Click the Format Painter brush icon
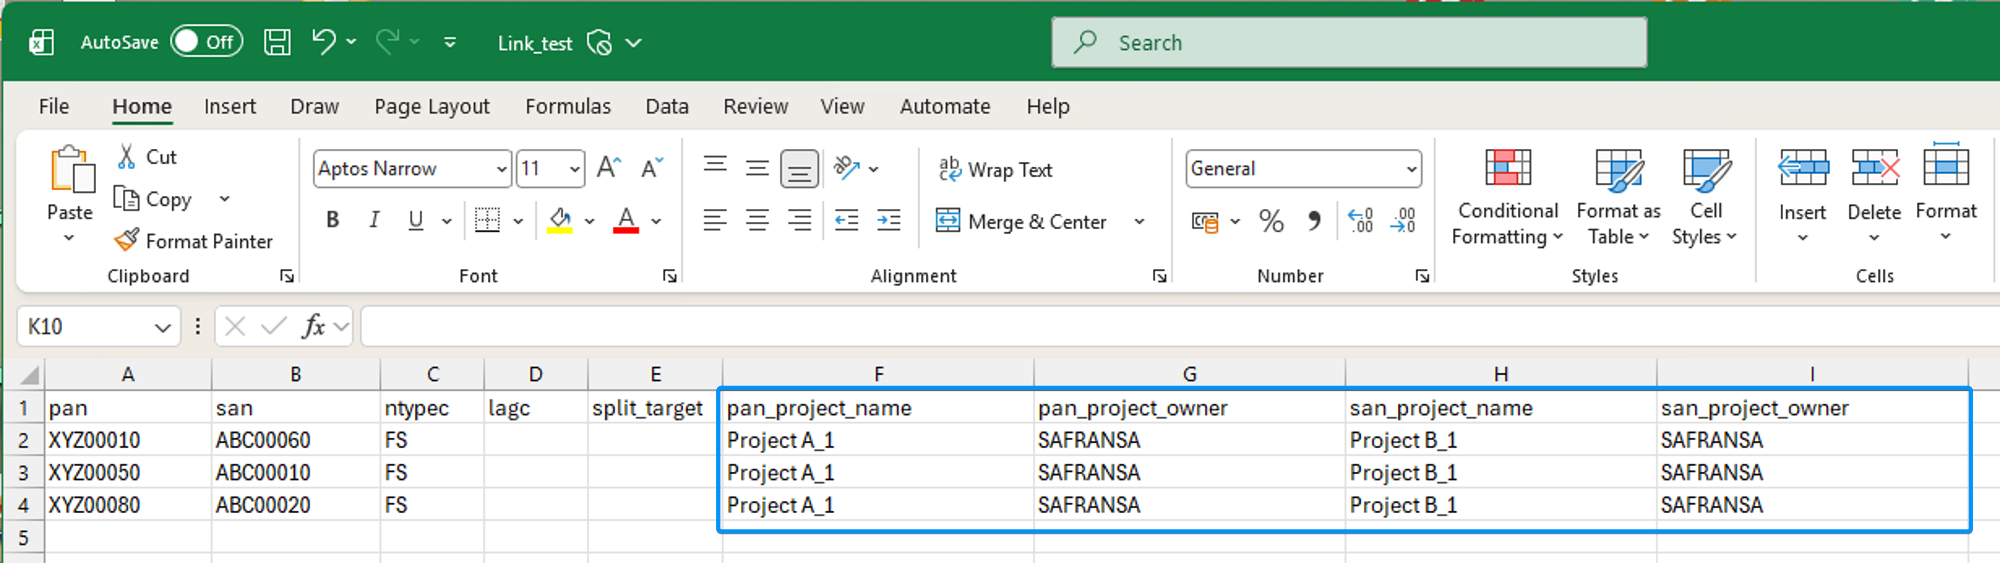This screenshot has width=2000, height=563. 127,241
